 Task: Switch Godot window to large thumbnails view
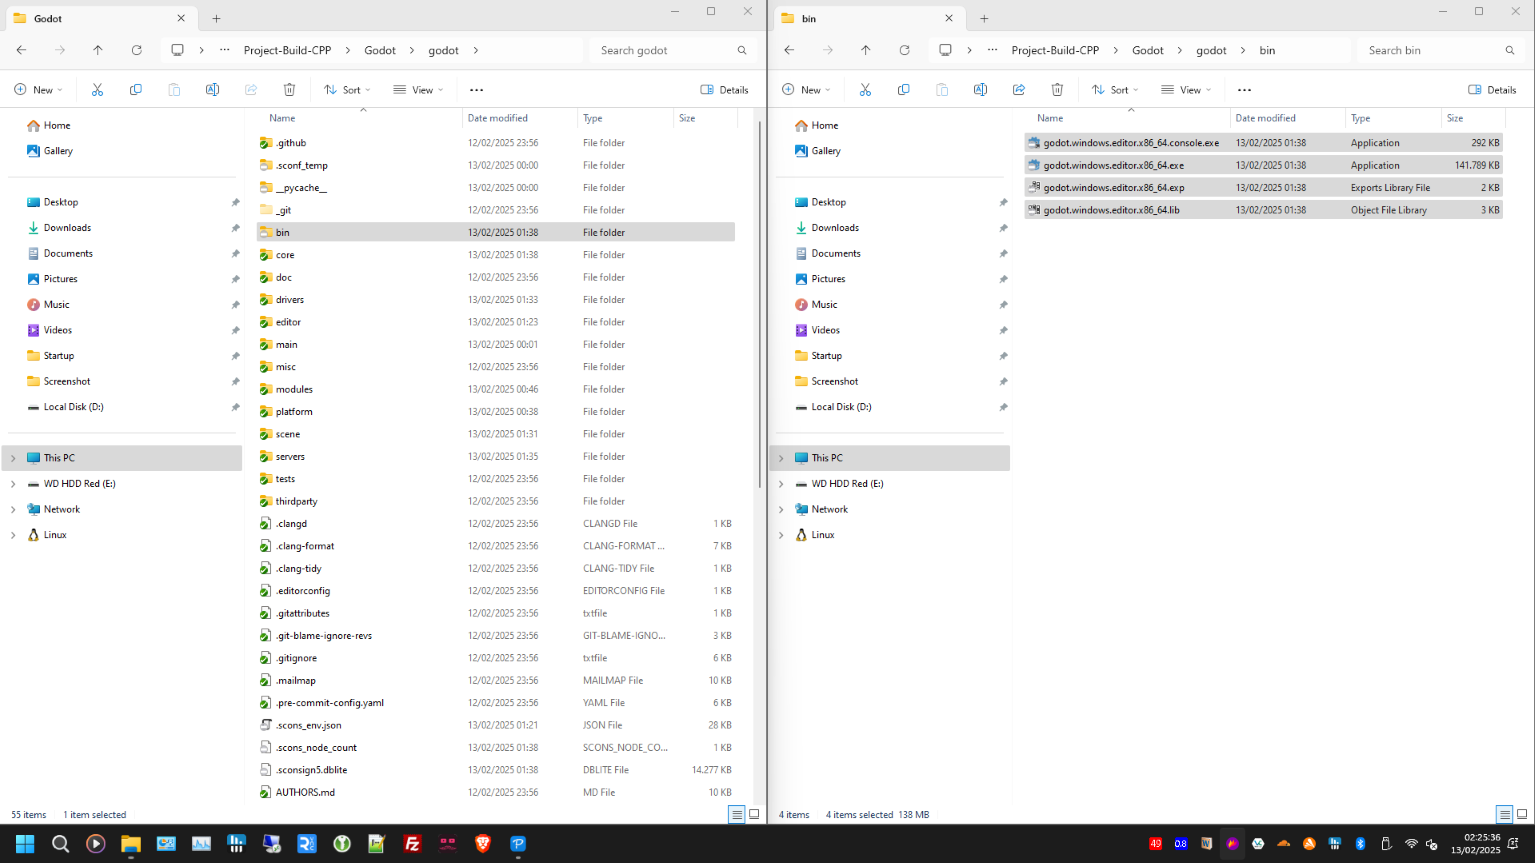click(x=754, y=814)
